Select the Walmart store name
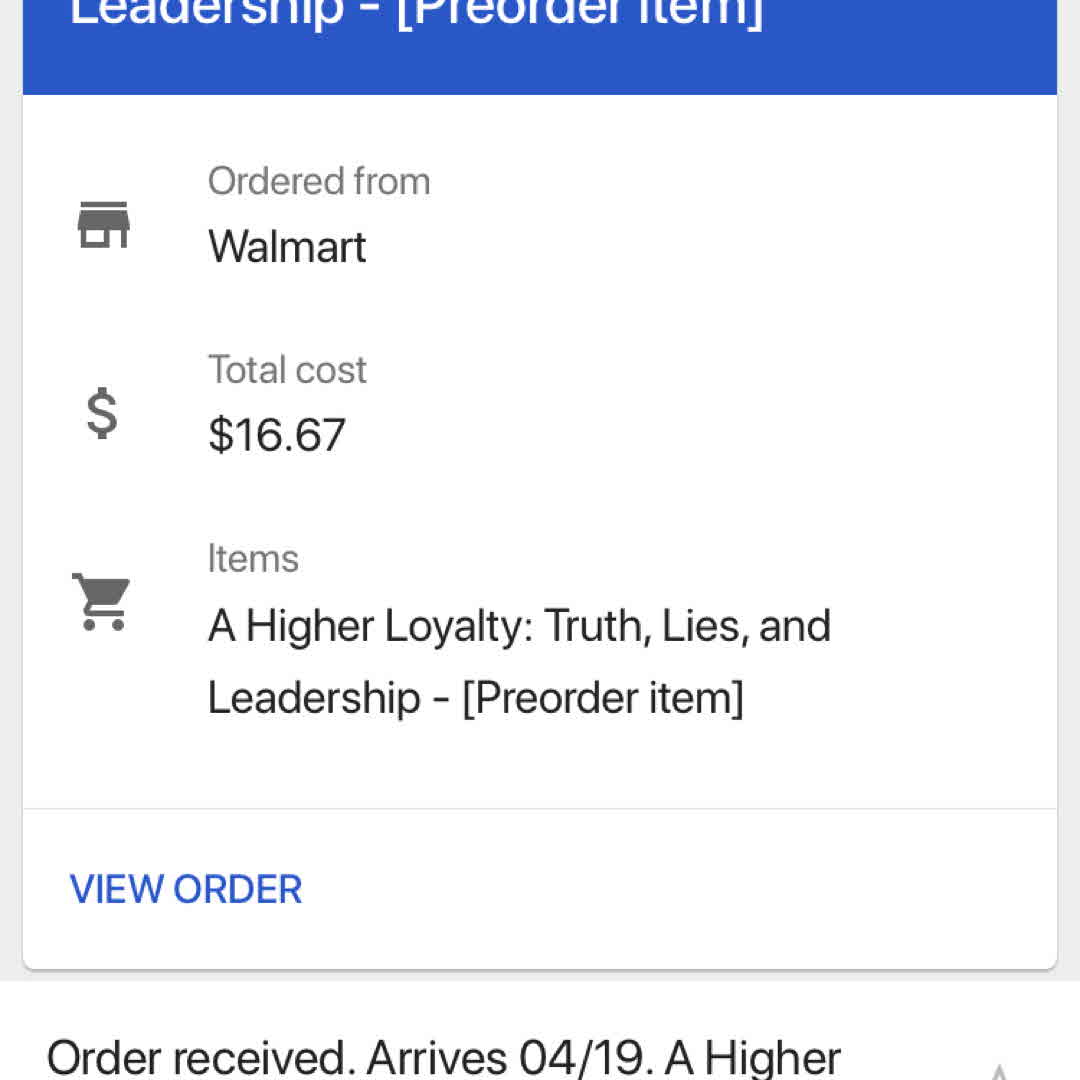The width and height of the screenshot is (1080, 1080). click(287, 247)
